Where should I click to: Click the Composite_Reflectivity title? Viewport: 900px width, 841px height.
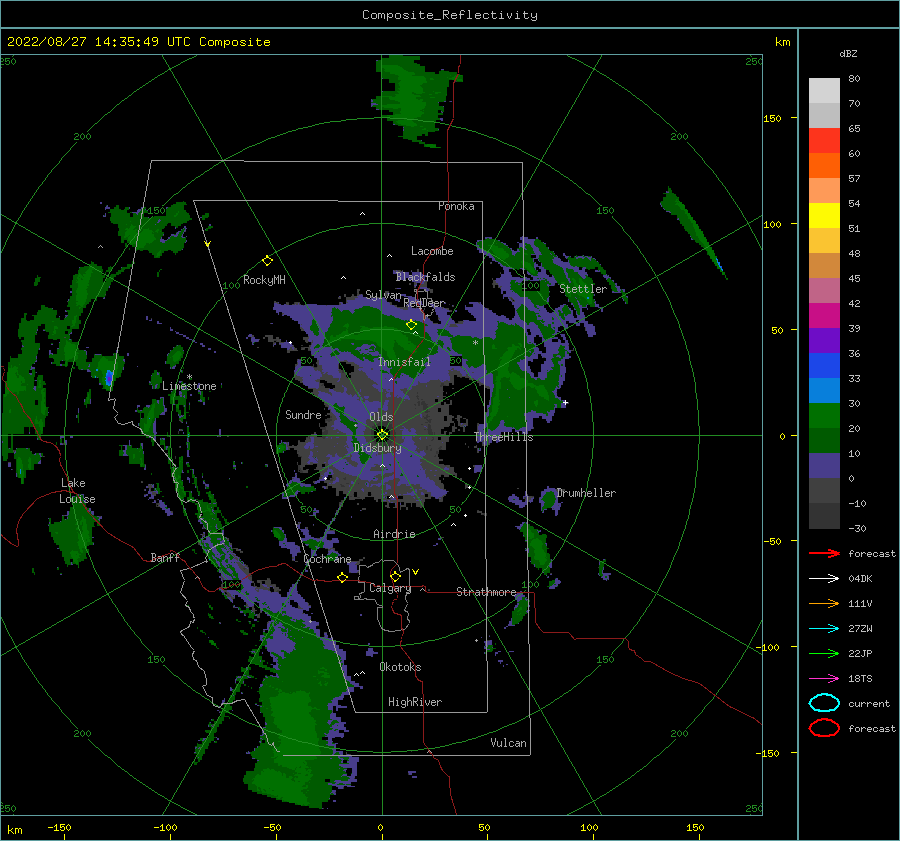pyautogui.click(x=449, y=15)
